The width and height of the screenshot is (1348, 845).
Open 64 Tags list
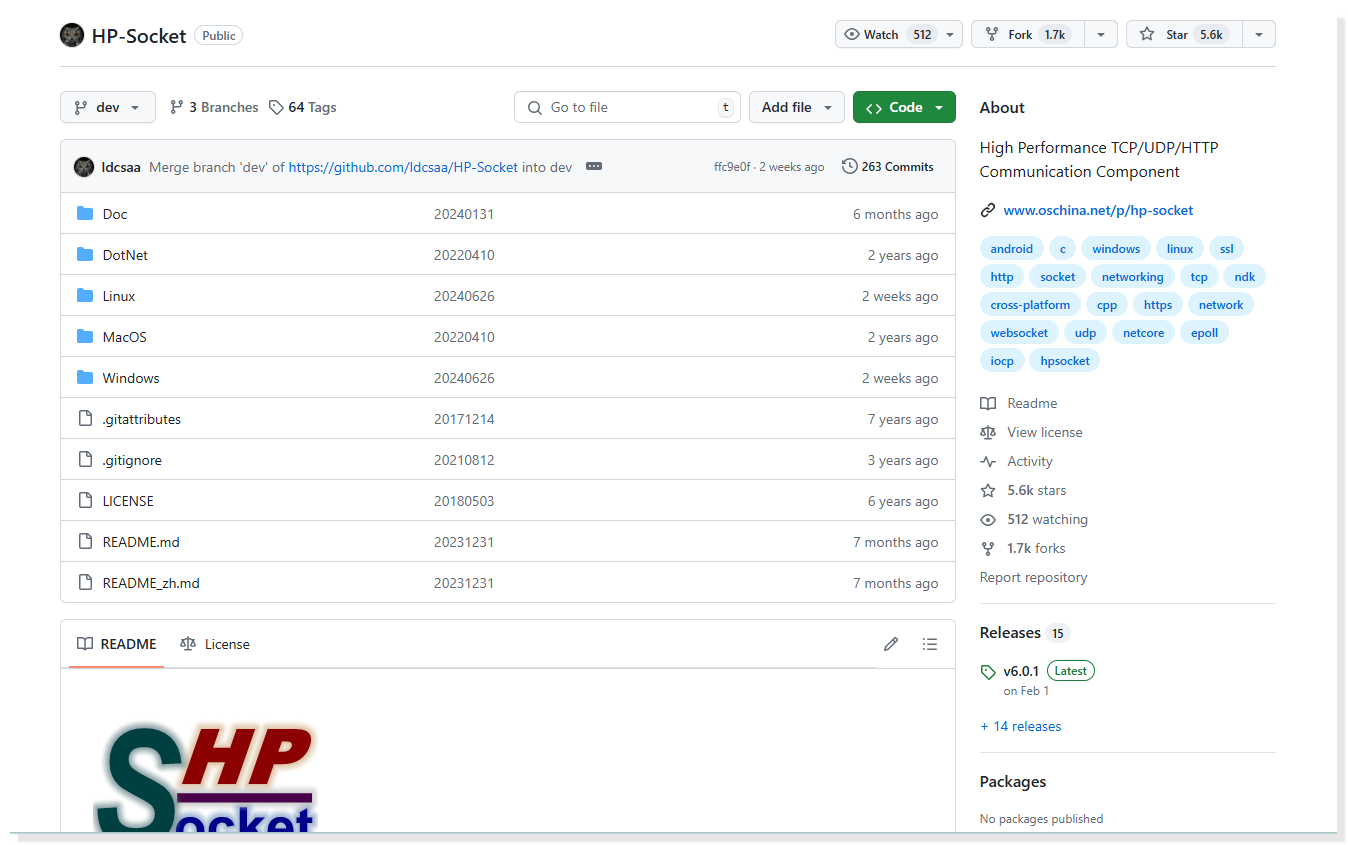click(303, 107)
